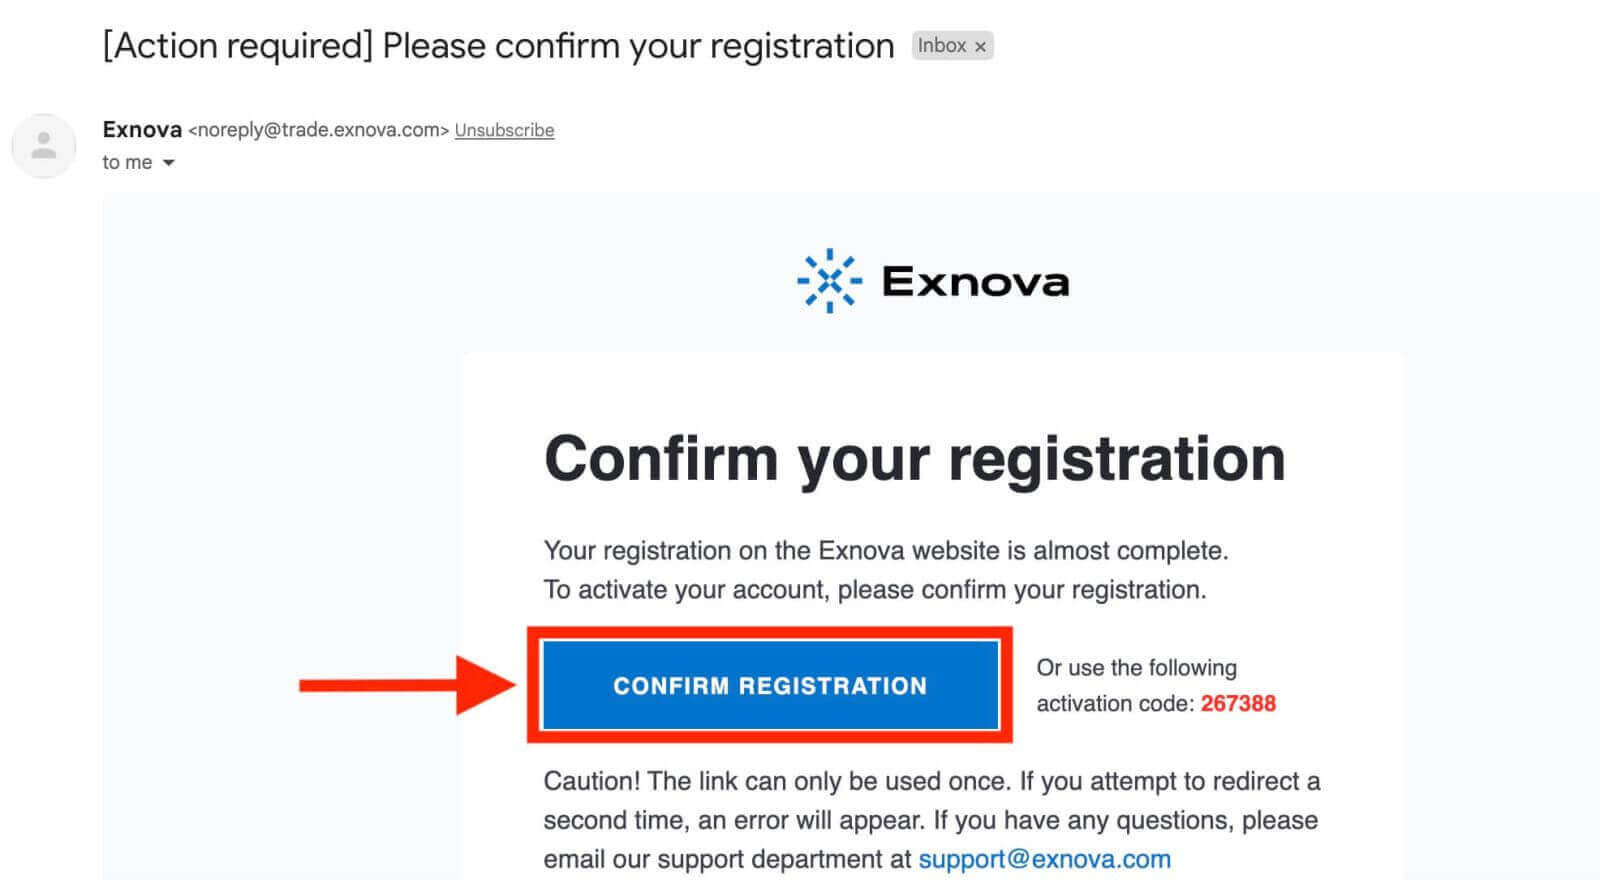Click the "to me" recipient text
1600x880 pixels.
pyautogui.click(x=127, y=163)
